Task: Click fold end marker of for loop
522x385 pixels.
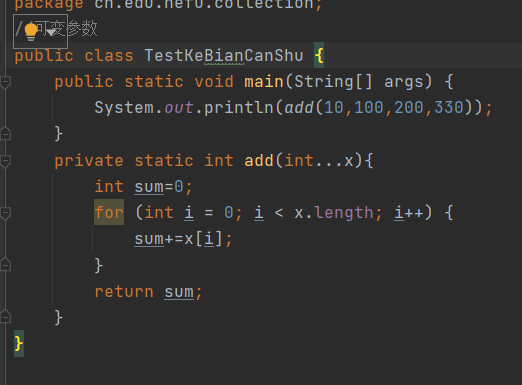Action: point(5,264)
